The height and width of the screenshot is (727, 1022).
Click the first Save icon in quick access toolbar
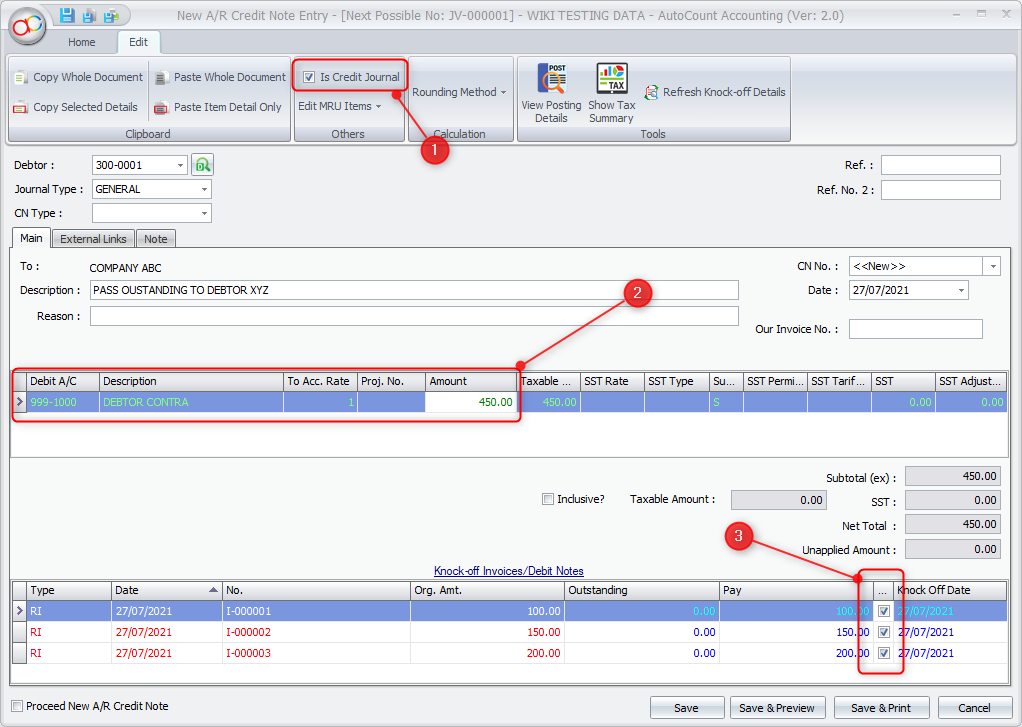tap(67, 15)
